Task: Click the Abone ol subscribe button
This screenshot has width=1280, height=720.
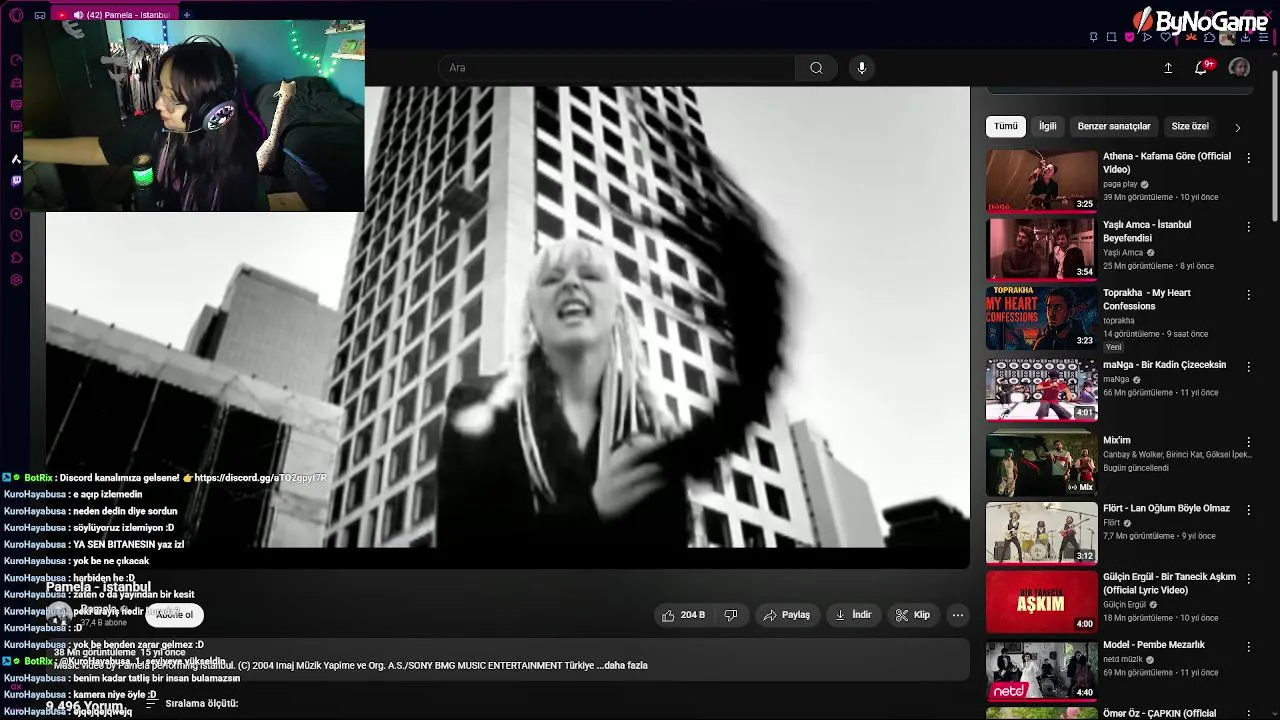Action: point(174,615)
